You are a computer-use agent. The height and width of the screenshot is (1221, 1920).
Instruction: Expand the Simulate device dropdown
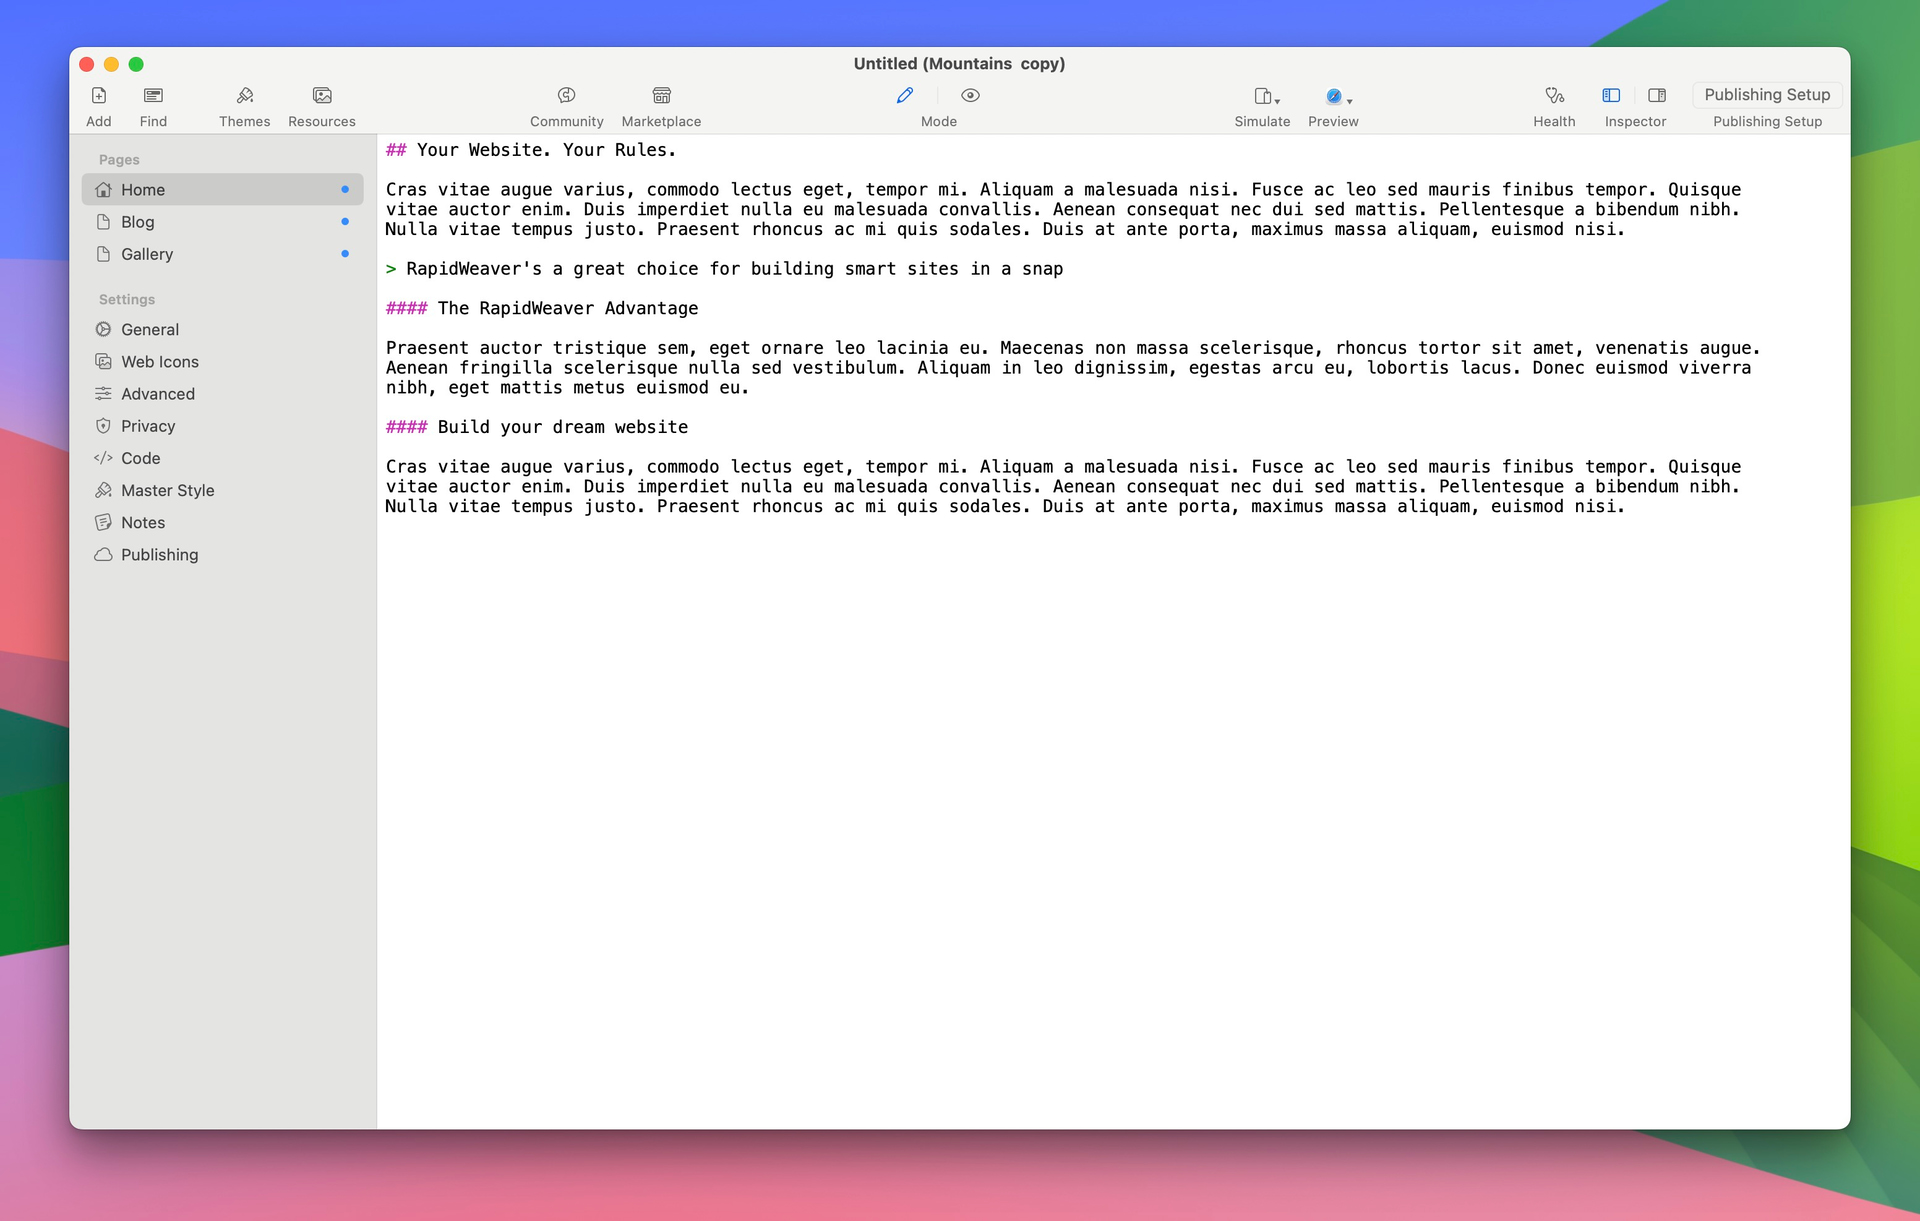(x=1266, y=97)
